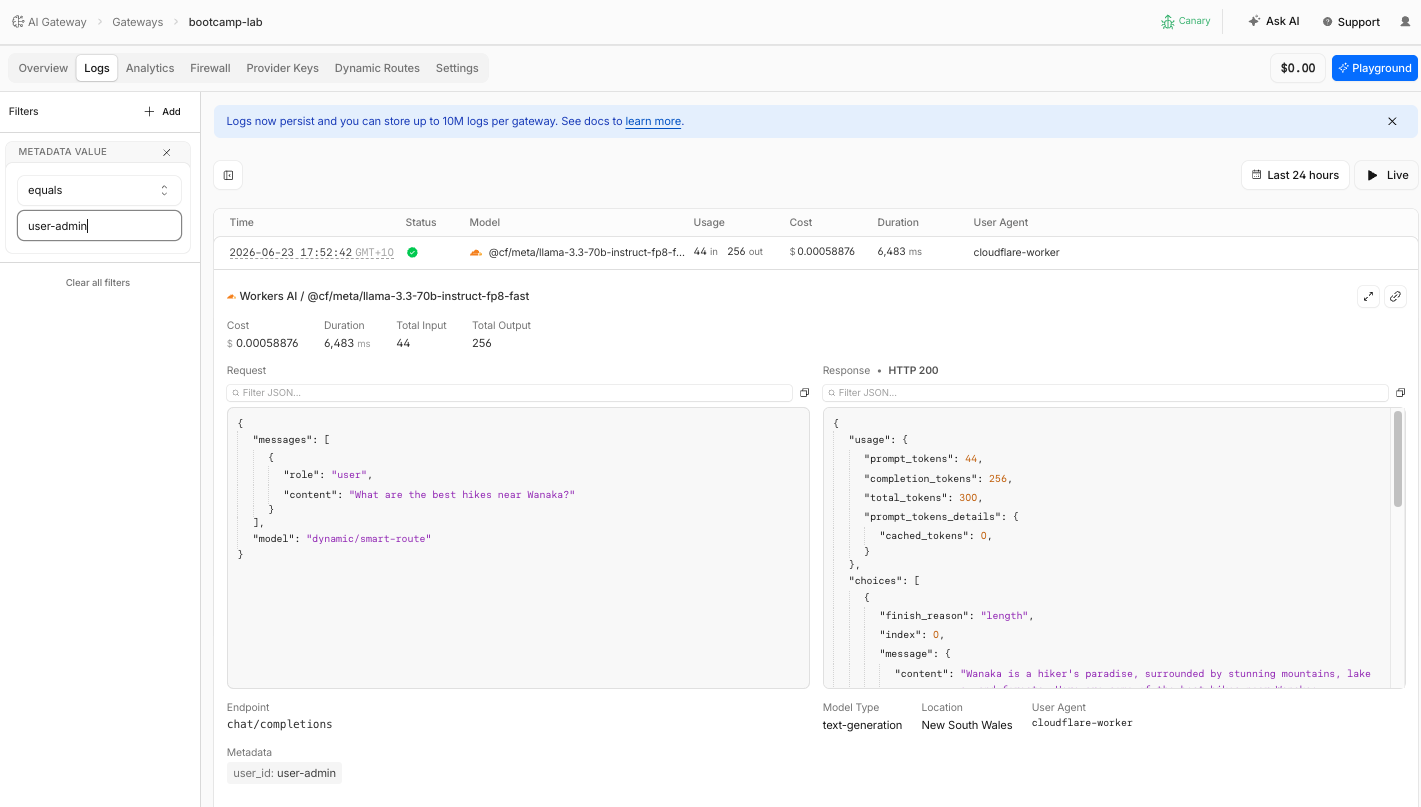Select the Logs tab
Screen dimensions: 1421x807
pyautogui.click(x=97, y=68)
